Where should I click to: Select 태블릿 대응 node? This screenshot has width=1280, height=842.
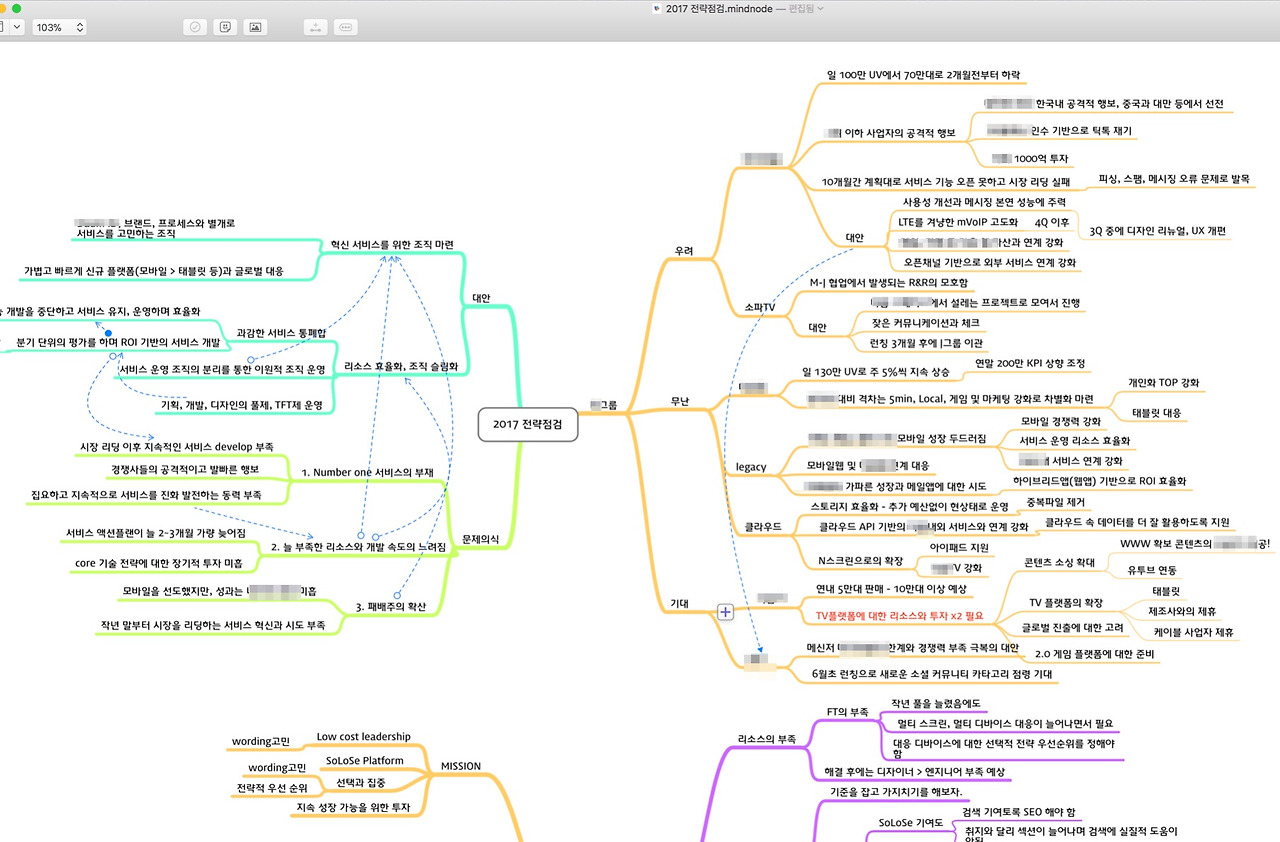[1156, 412]
